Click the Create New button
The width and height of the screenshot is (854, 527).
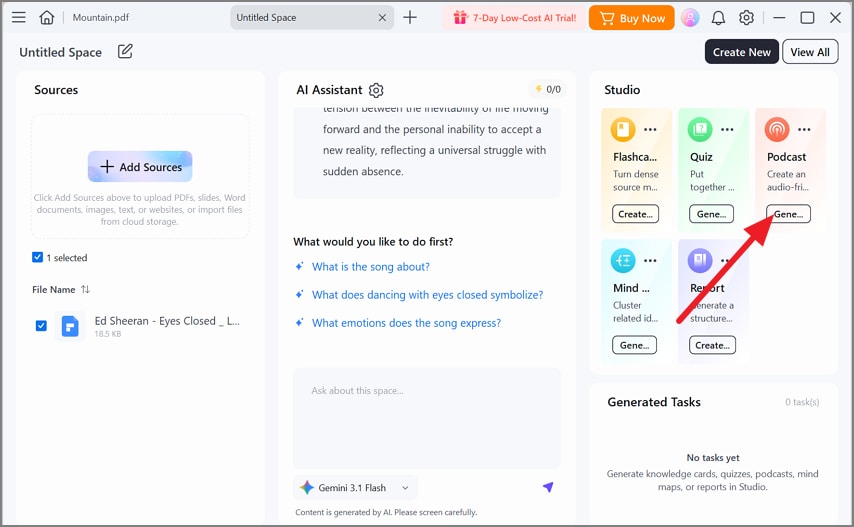click(x=741, y=52)
